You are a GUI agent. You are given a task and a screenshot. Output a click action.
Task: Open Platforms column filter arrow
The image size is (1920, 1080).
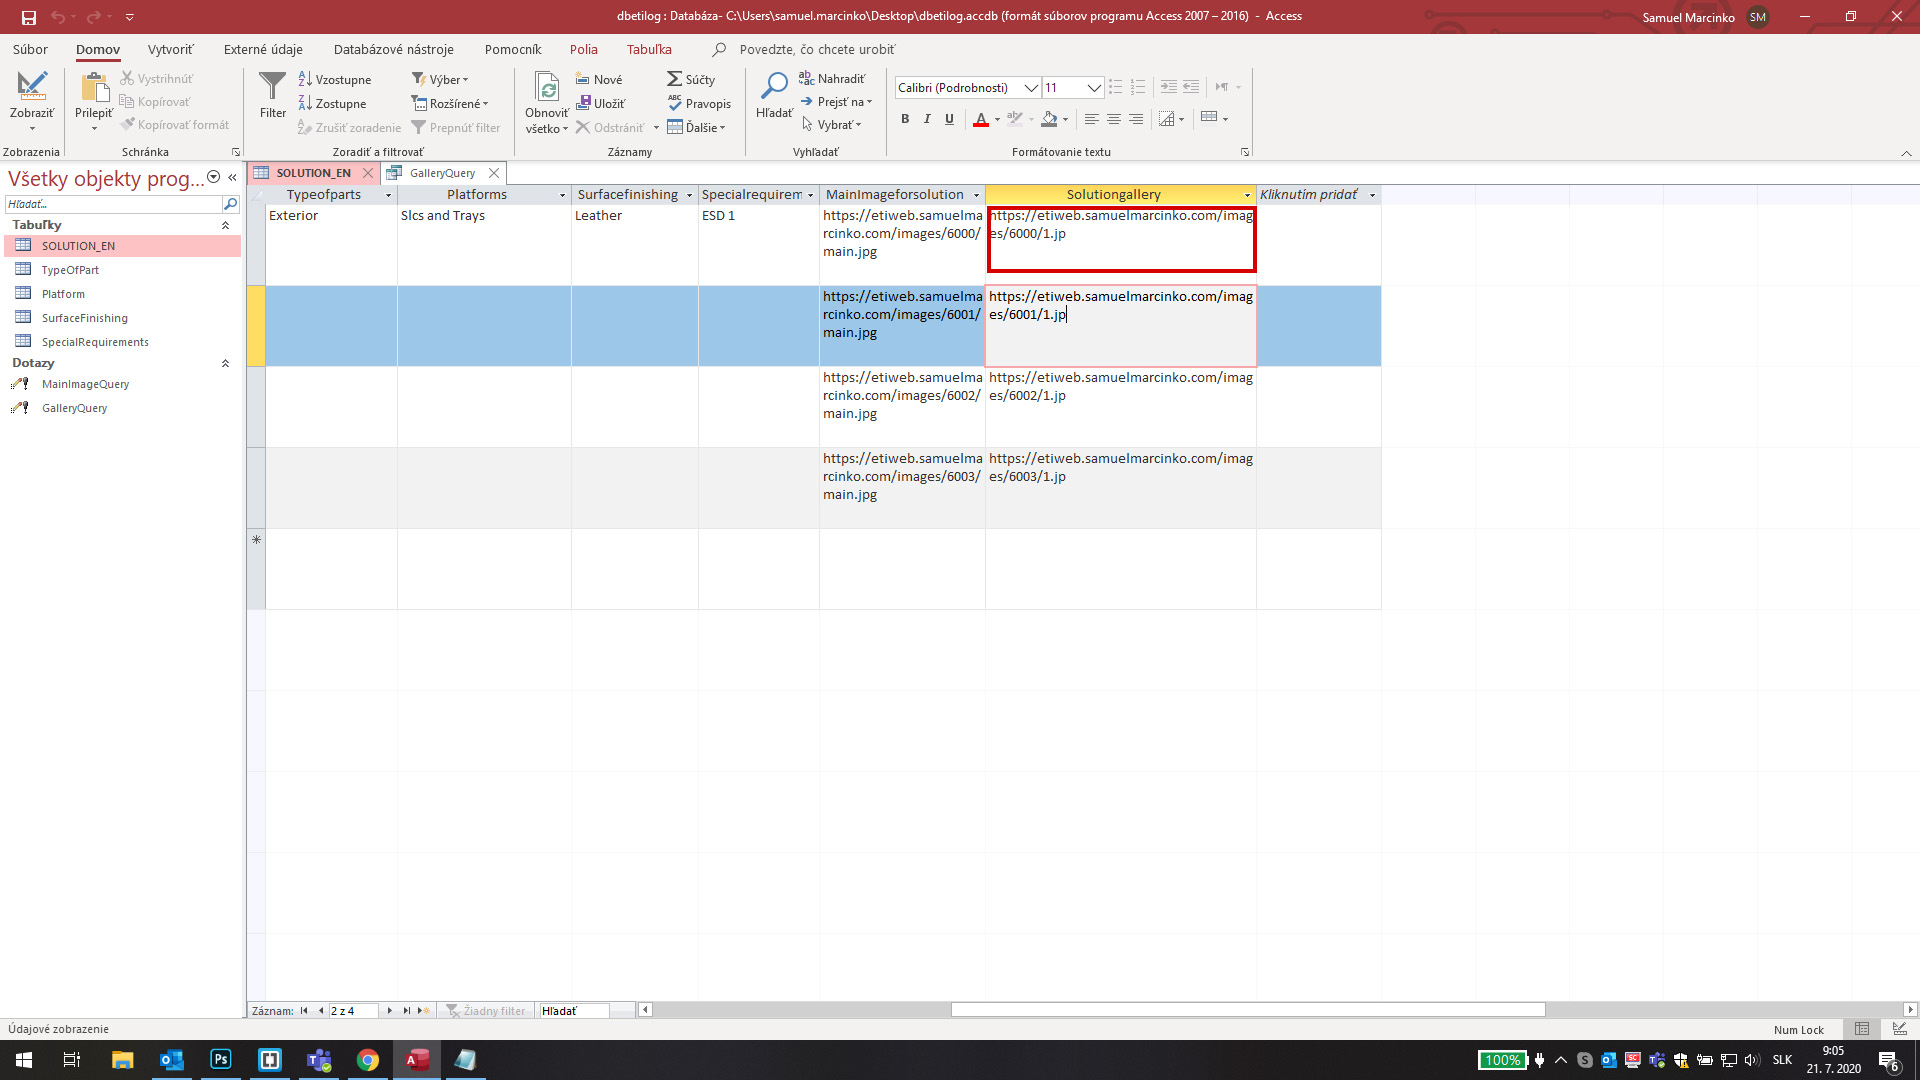(x=562, y=195)
